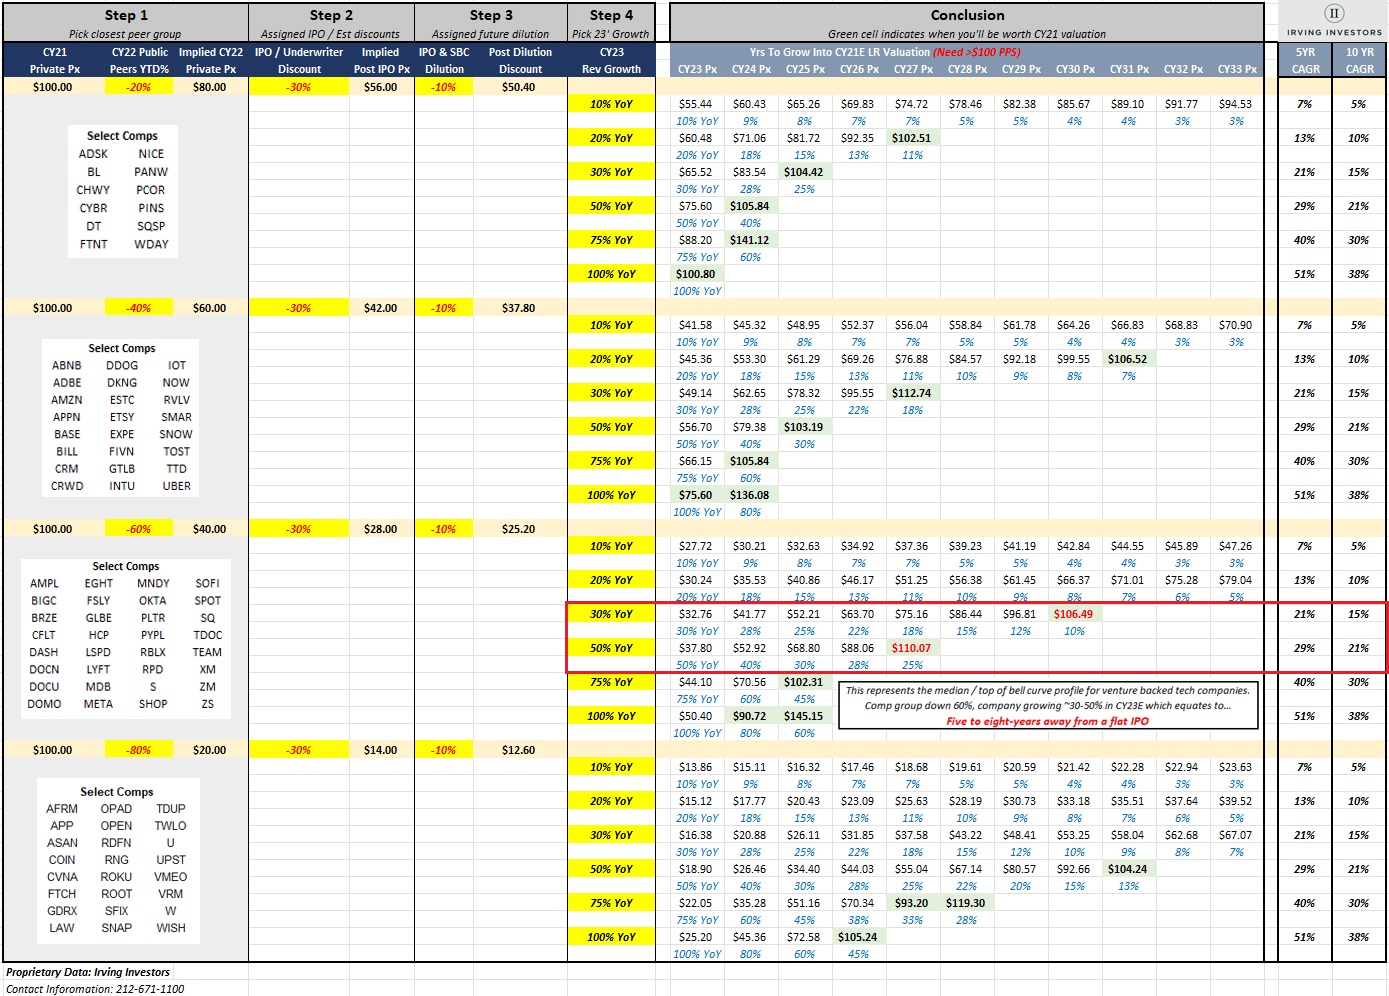Select the Step 4 header cell
Viewport: 1389px width, 996px height.
click(611, 15)
